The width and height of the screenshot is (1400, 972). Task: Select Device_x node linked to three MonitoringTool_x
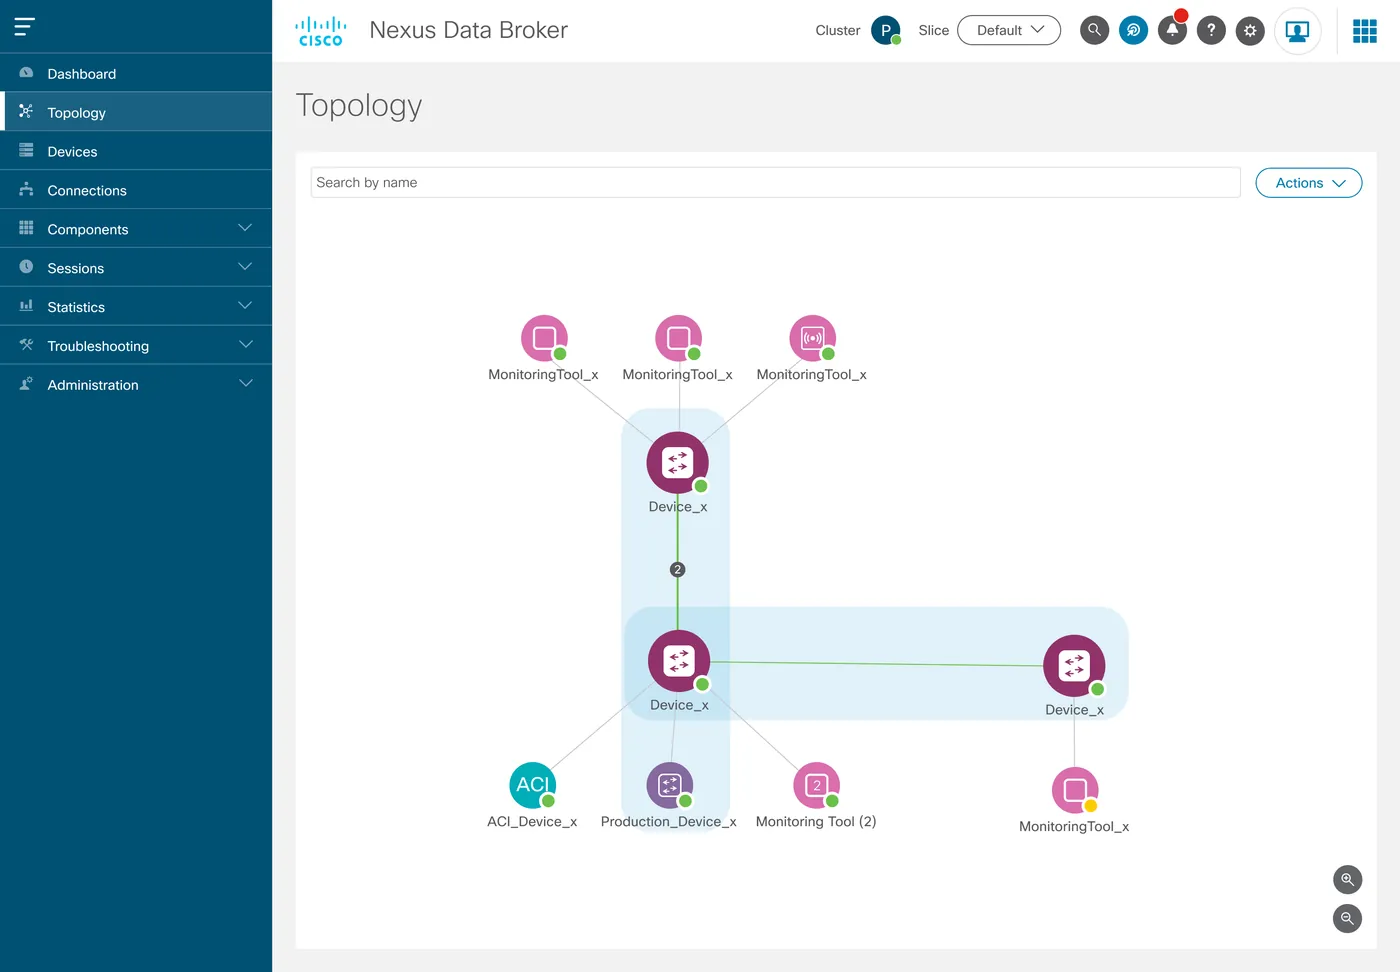click(678, 463)
